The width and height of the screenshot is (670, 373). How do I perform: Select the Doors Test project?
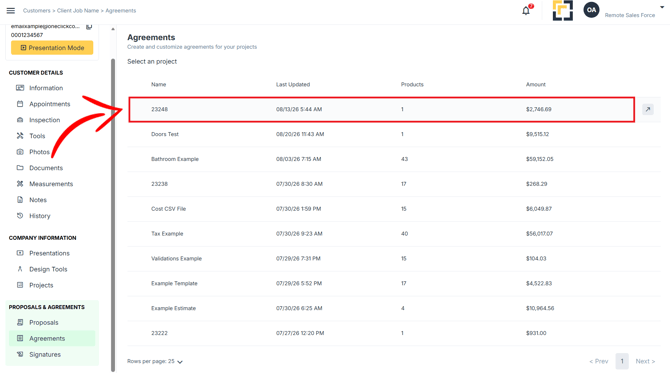394,134
